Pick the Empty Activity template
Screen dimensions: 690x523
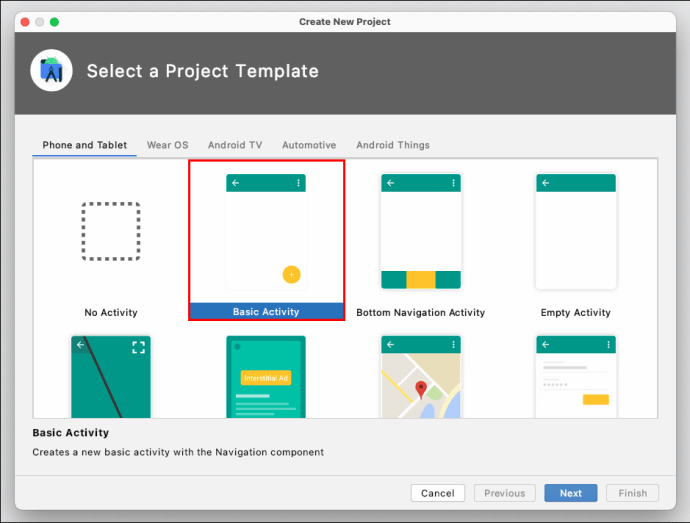pyautogui.click(x=576, y=240)
